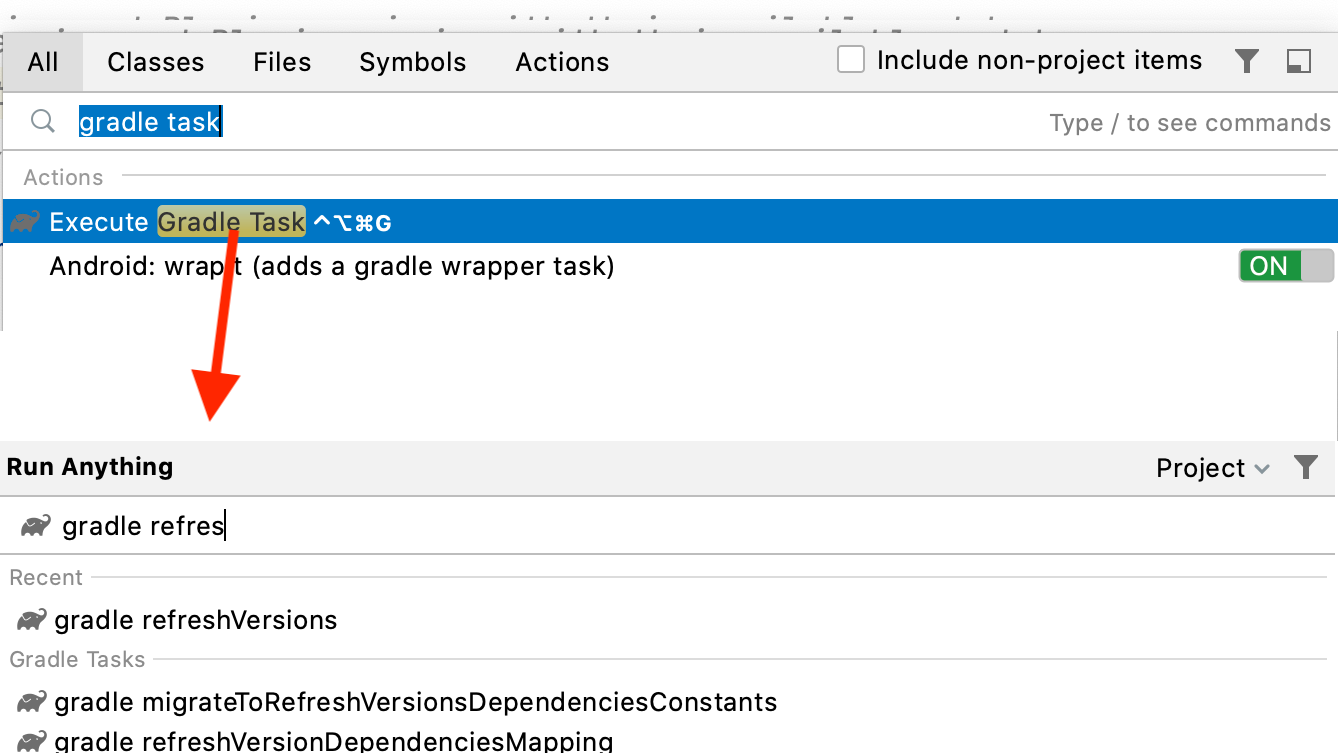This screenshot has width=1338, height=753.
Task: Switch to the Classes tab
Action: point(155,62)
